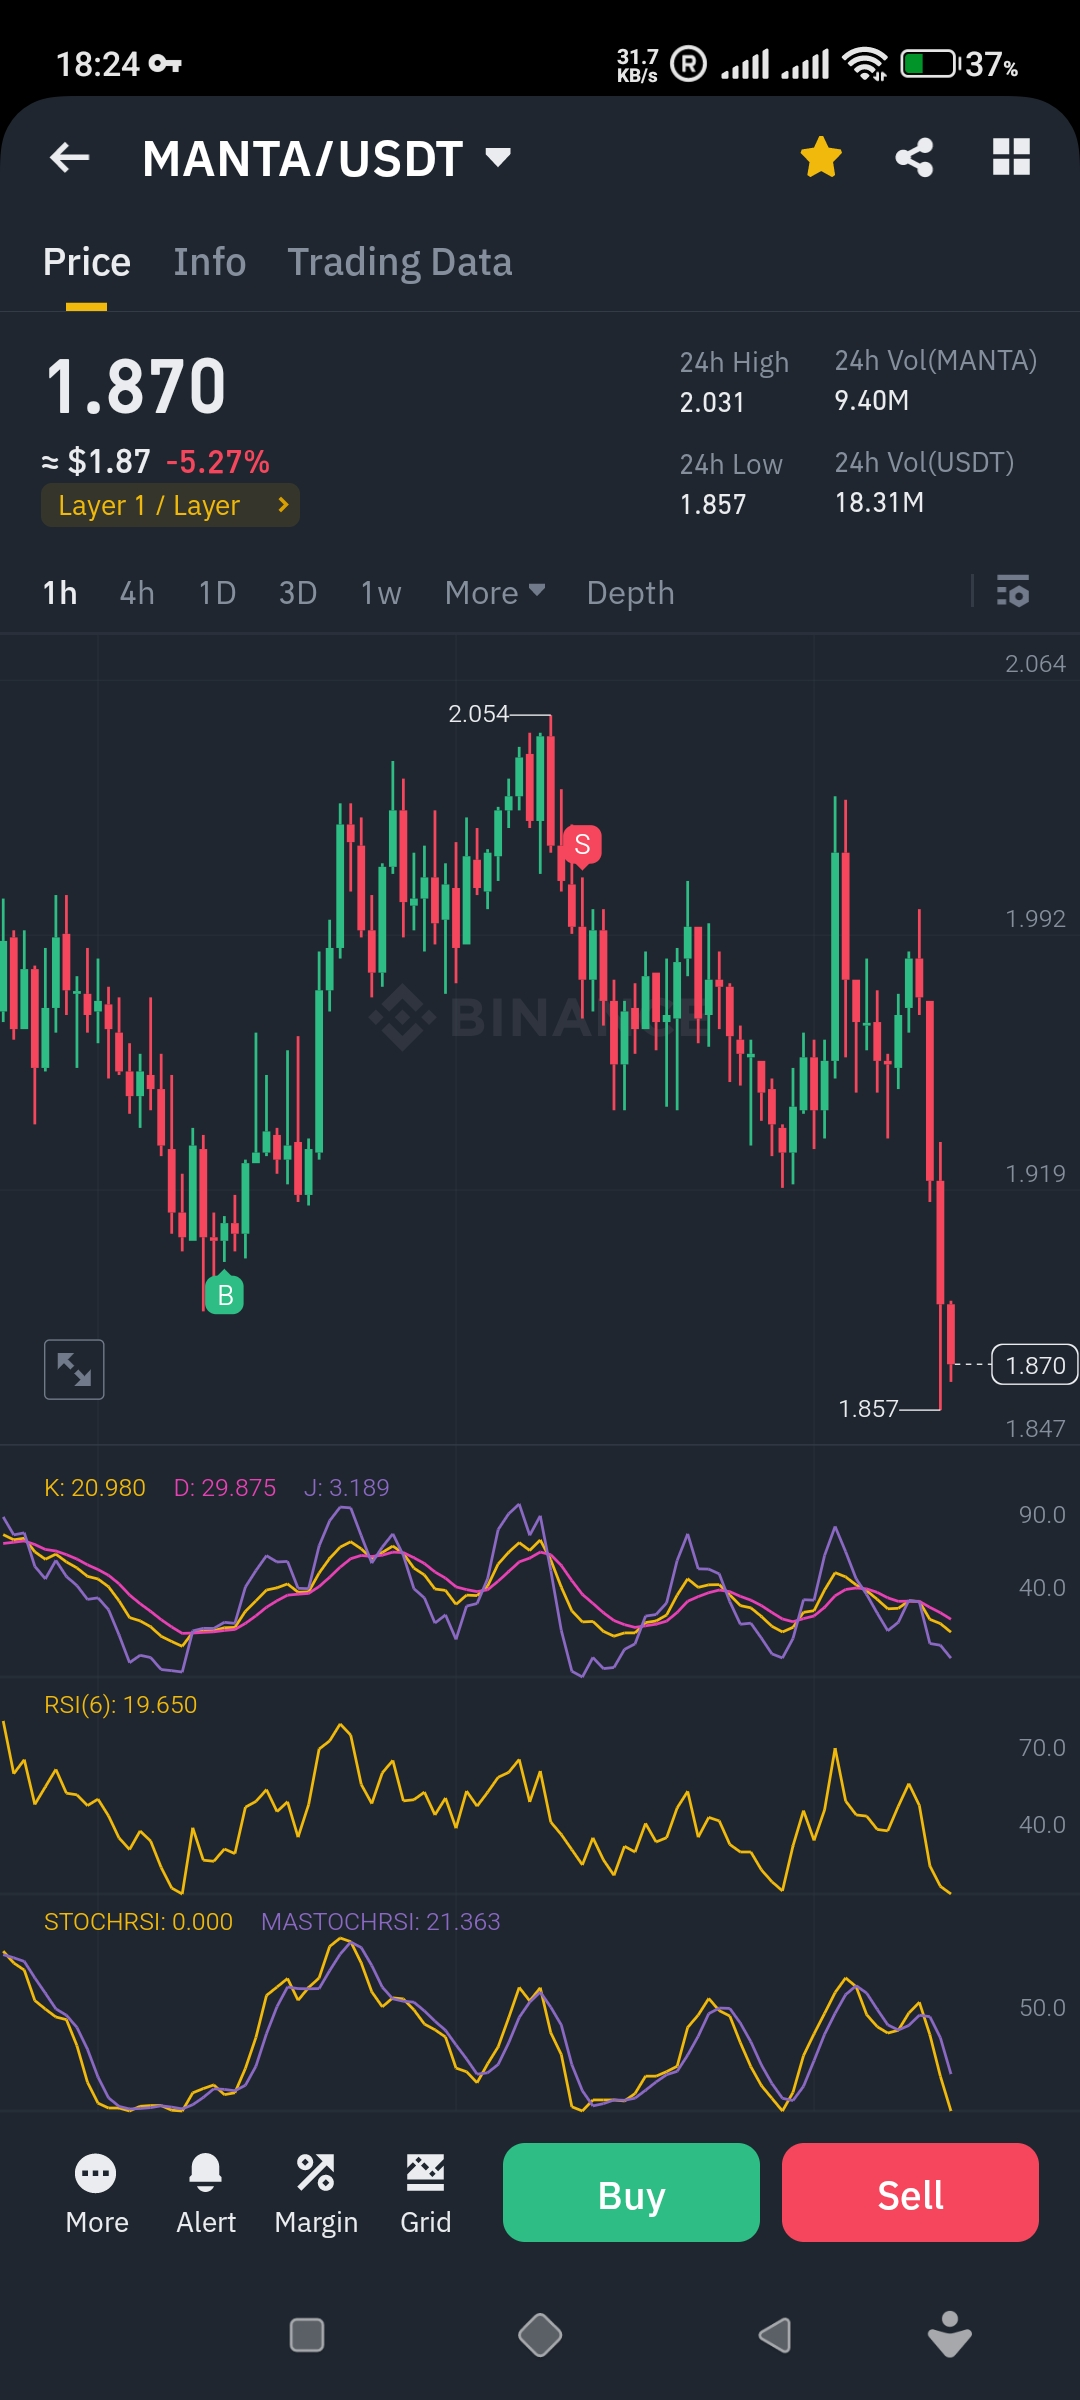Tap the 1.870 current price label
This screenshot has height=2400, width=1080.
[1035, 1365]
